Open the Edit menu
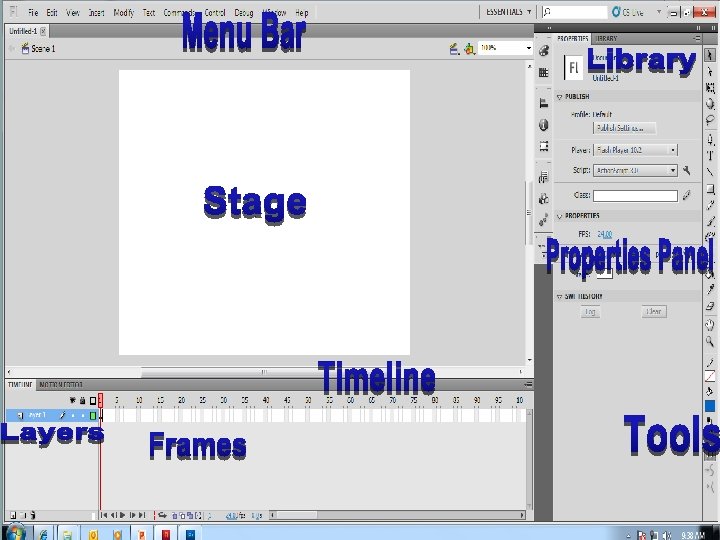Viewport: 720px width, 540px height. coord(52,13)
